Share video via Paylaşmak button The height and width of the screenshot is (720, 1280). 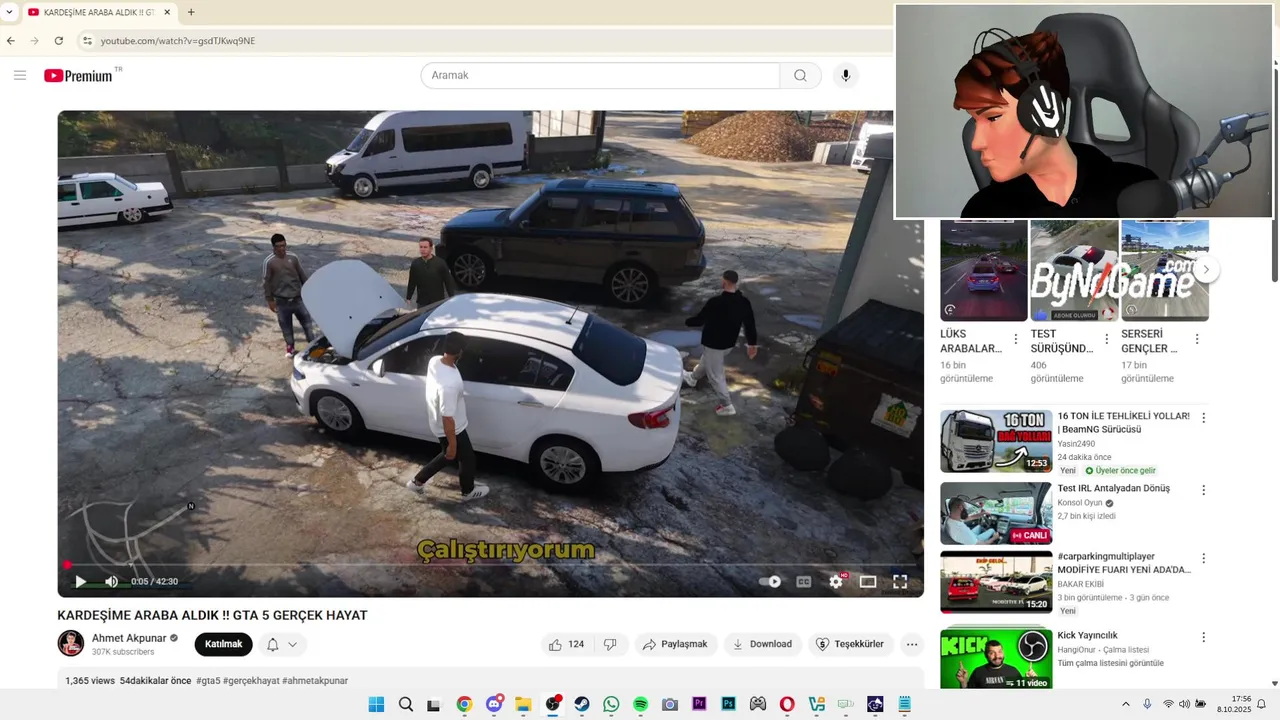point(675,644)
